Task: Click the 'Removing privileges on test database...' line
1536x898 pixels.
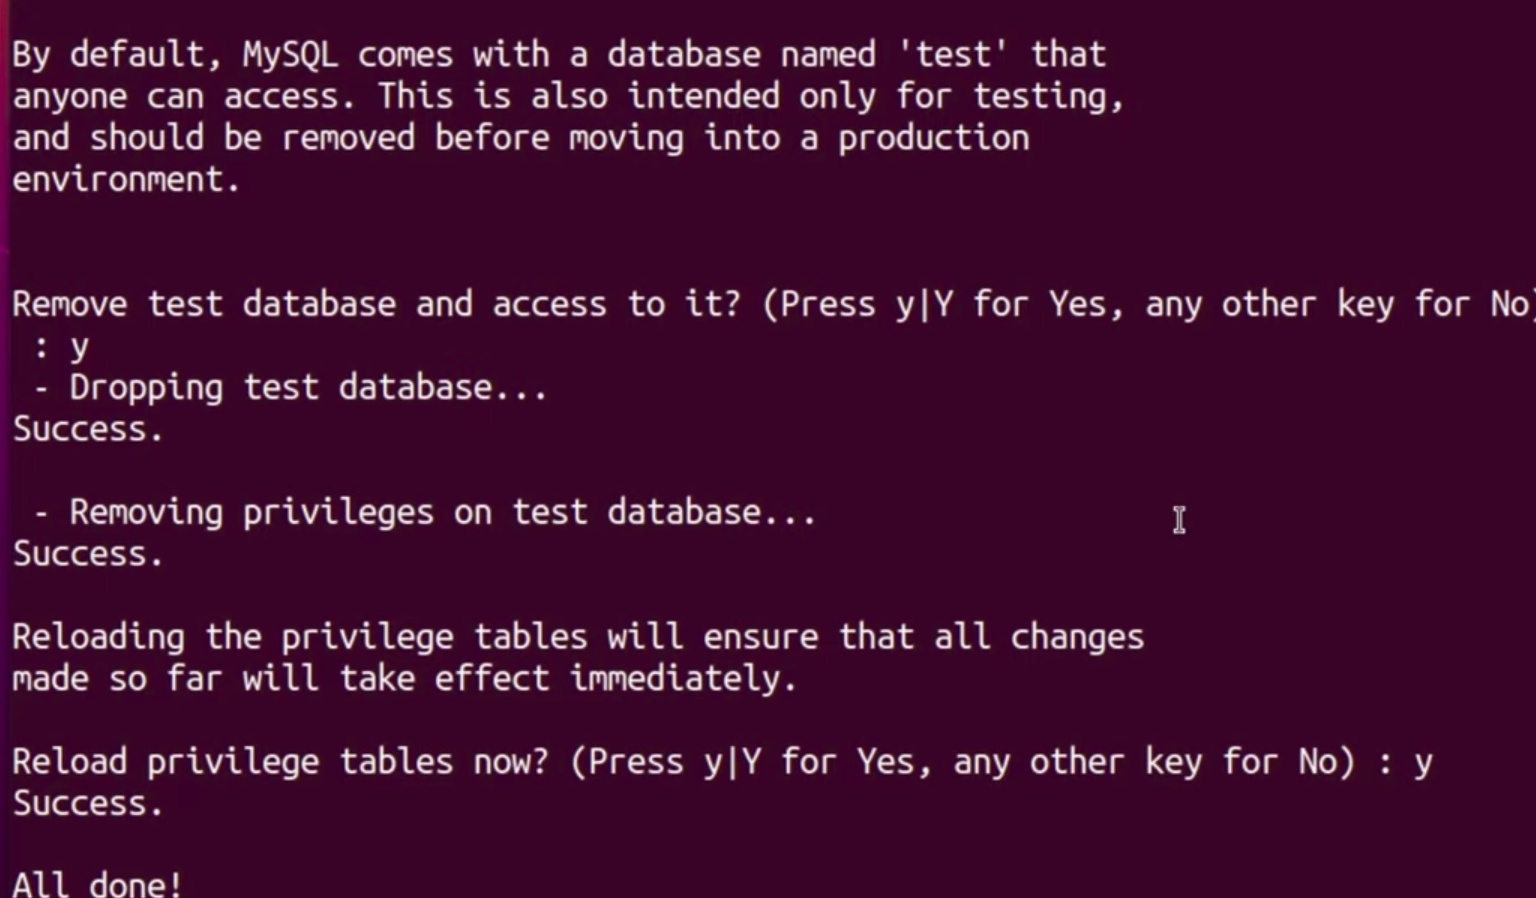Action: point(442,513)
